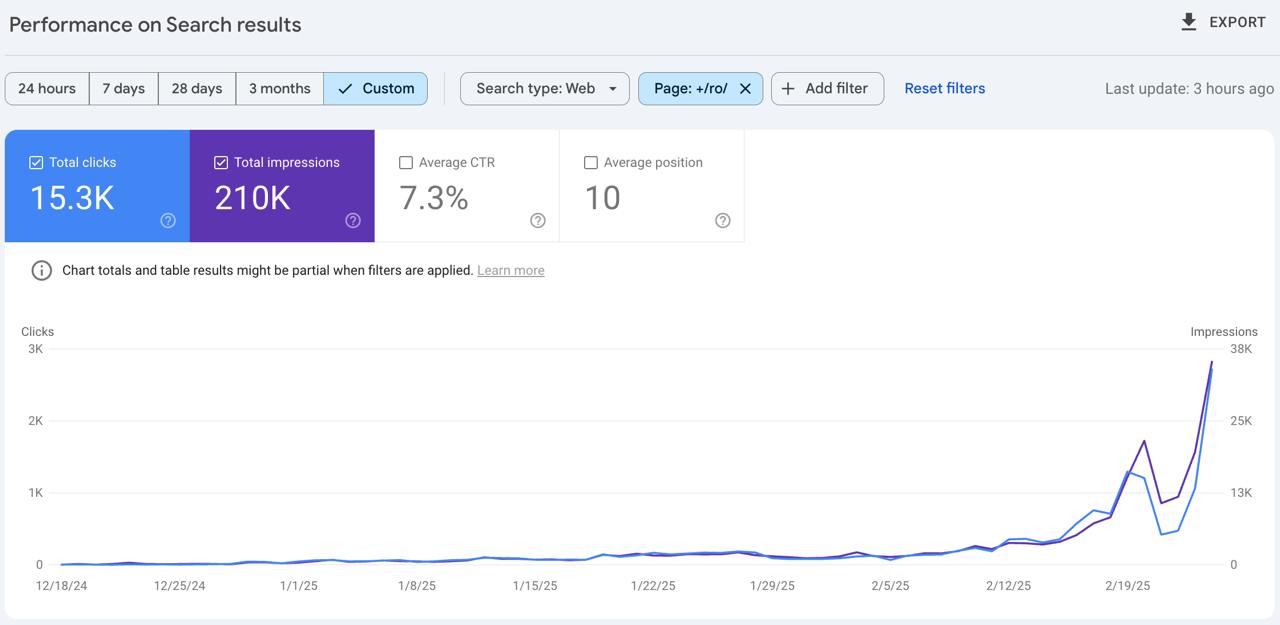The image size is (1280, 625).
Task: Switch to the 28 days range
Action: click(x=197, y=88)
